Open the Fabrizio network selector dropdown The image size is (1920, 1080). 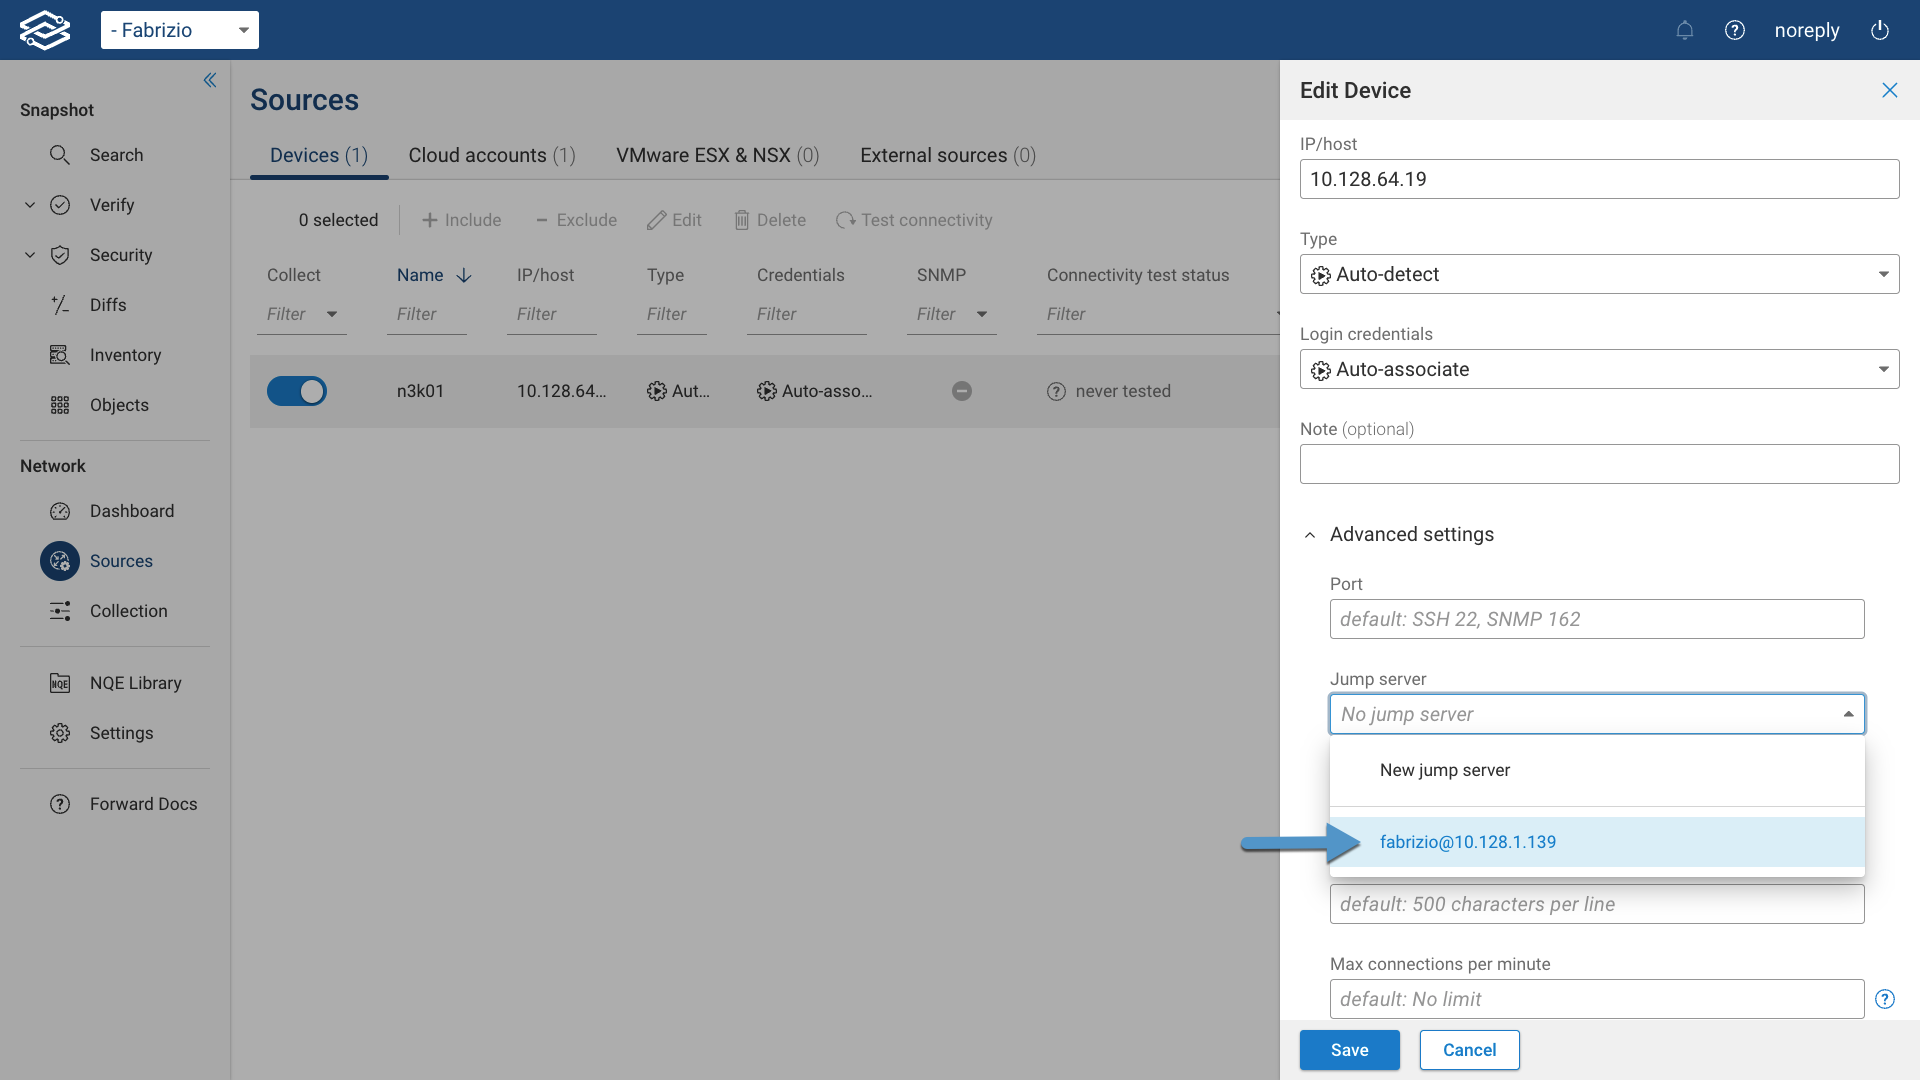point(180,30)
